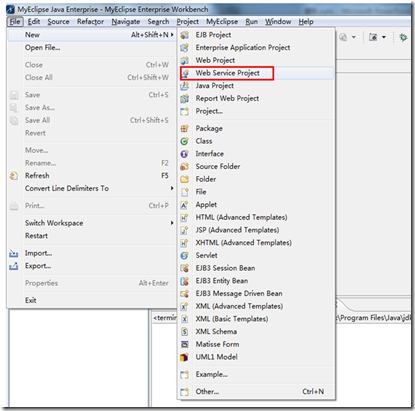Screen dimensions: 415x411
Task: Click the Export icon in File menu
Action: pyautogui.click(x=14, y=266)
